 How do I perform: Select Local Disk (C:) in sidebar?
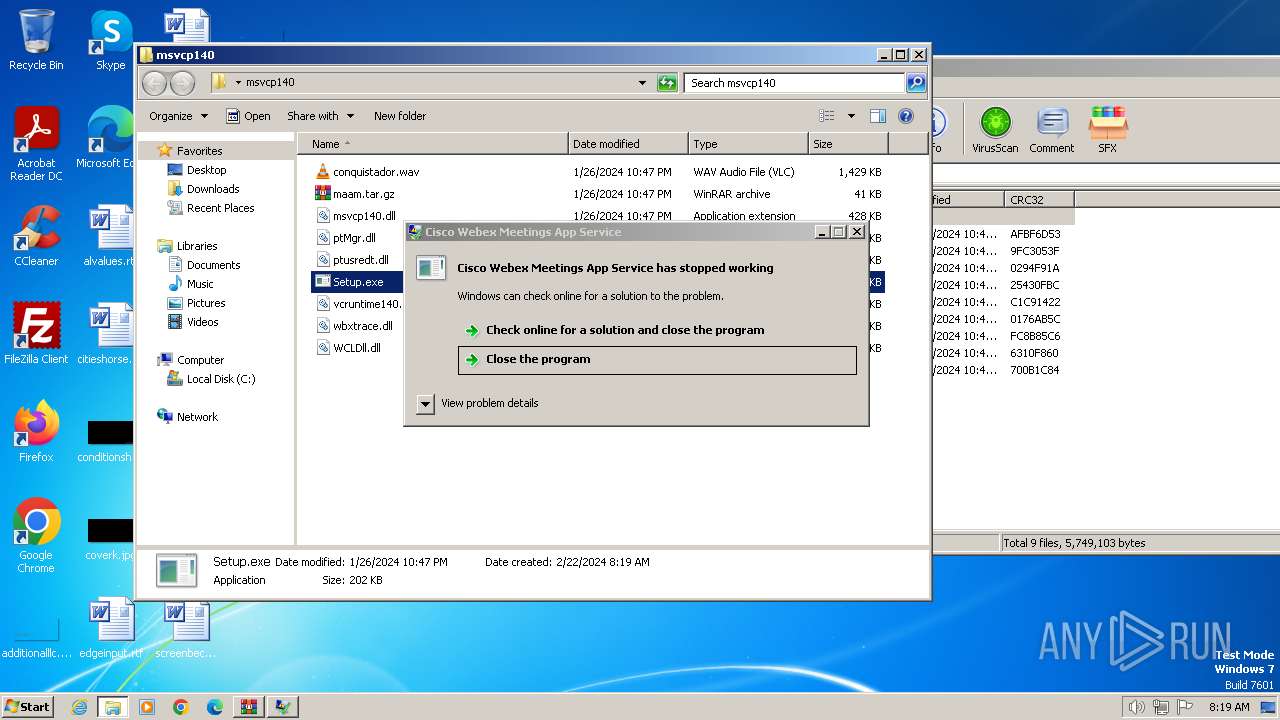220,379
